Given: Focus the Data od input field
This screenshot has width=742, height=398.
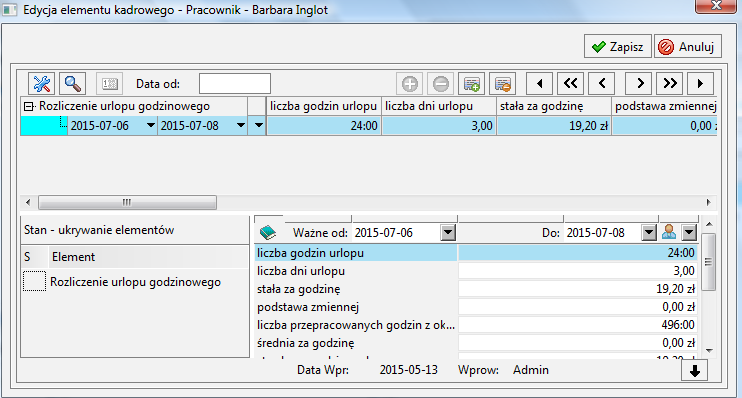Looking at the screenshot, I should (x=235, y=84).
